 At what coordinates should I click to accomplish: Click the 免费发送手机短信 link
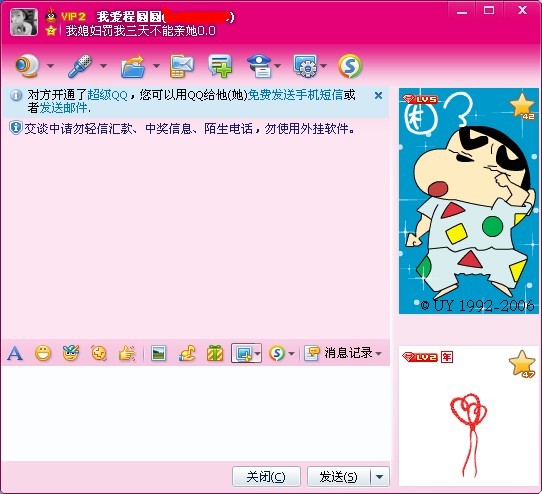pos(296,95)
